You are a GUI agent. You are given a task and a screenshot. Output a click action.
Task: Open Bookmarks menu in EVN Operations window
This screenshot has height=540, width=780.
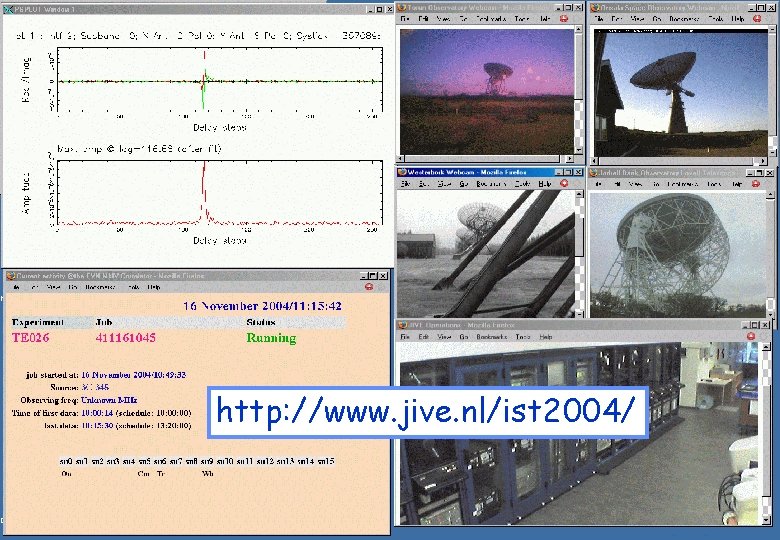coord(491,337)
